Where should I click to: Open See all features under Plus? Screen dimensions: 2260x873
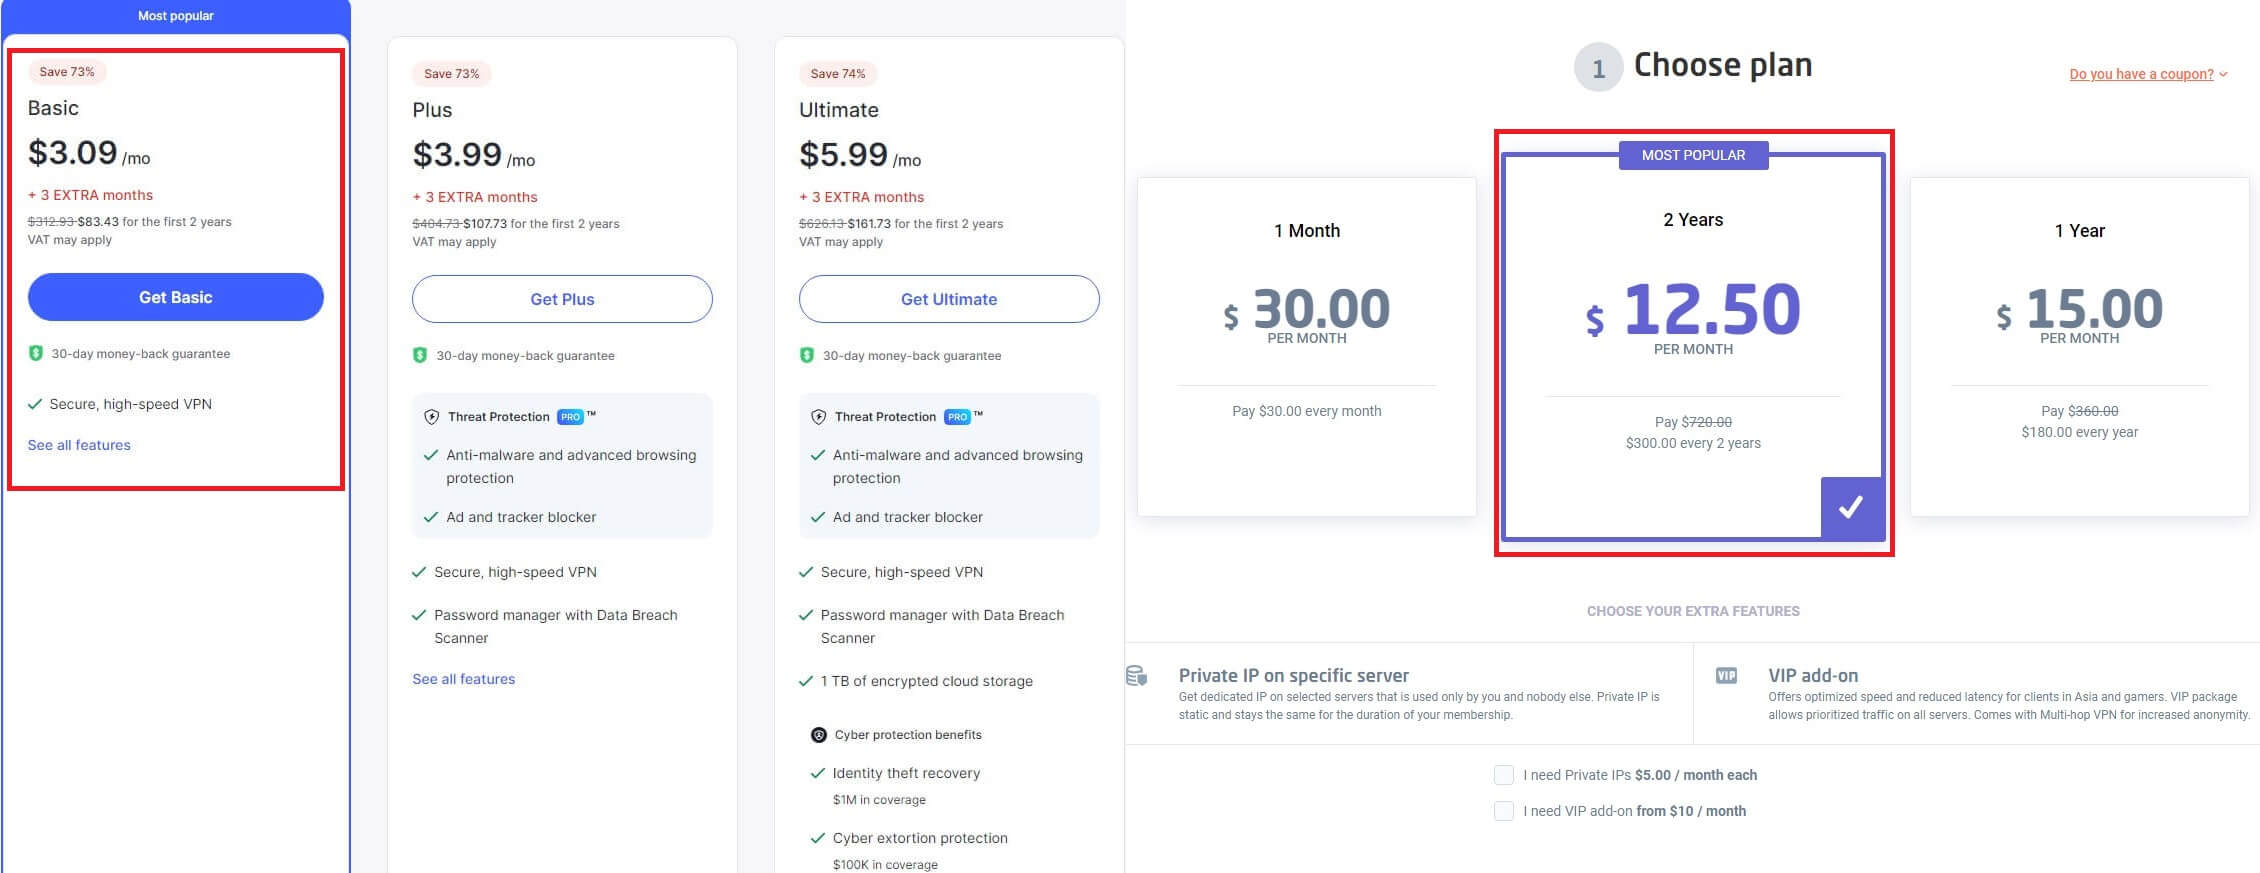click(463, 679)
